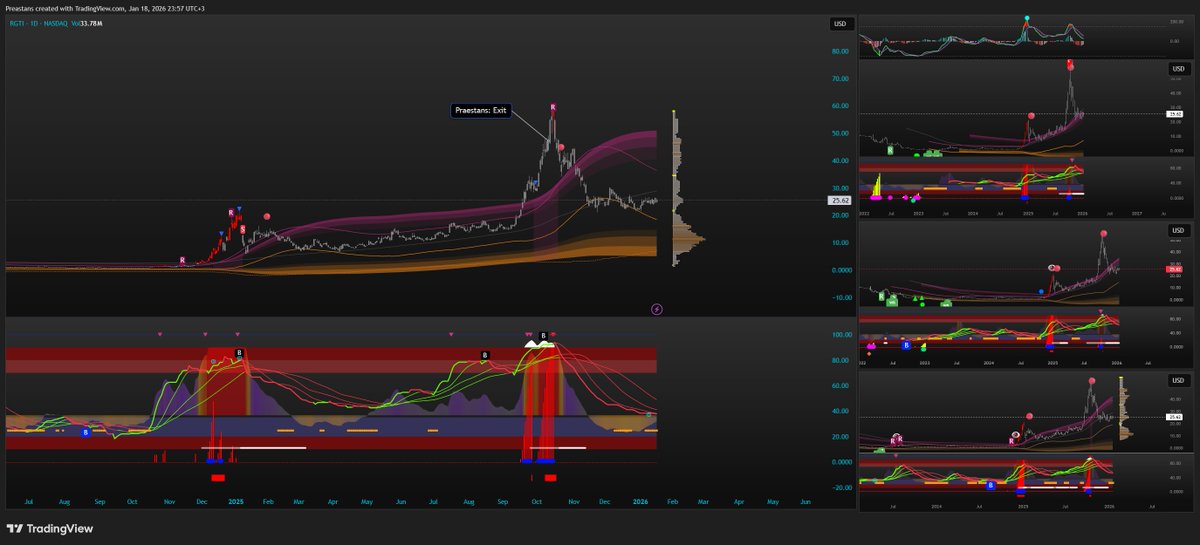Viewport: 1200px width, 545px height.
Task: Click the red rectangle below December 2024 spikes
Action: (x=218, y=478)
